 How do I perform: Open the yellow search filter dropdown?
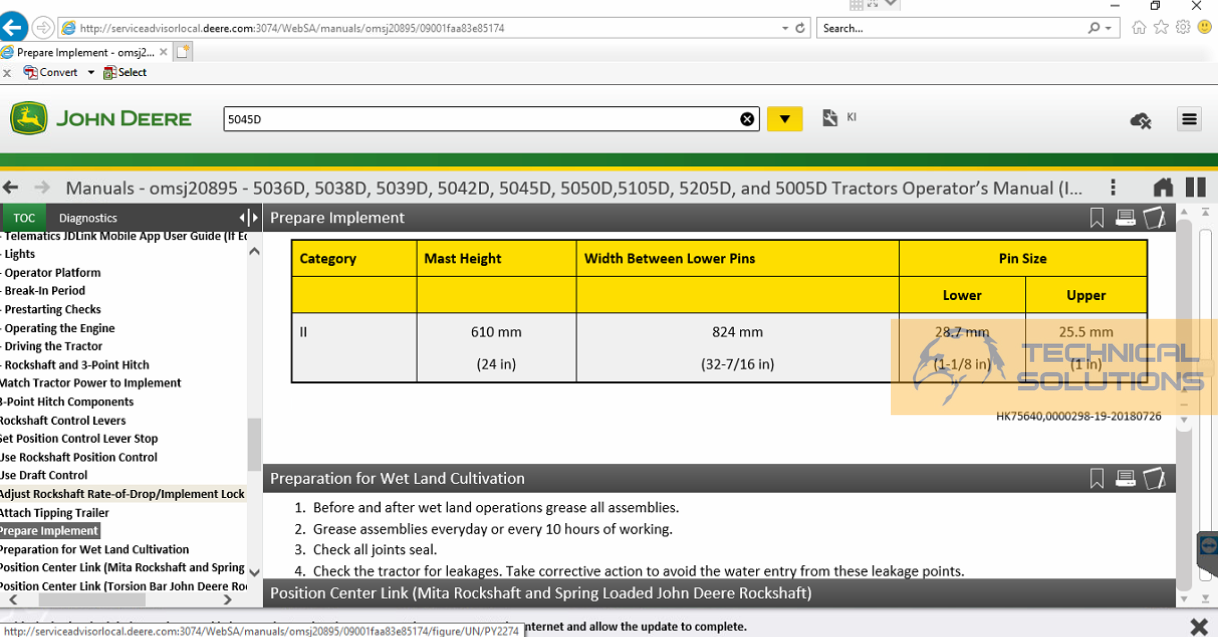tap(785, 118)
